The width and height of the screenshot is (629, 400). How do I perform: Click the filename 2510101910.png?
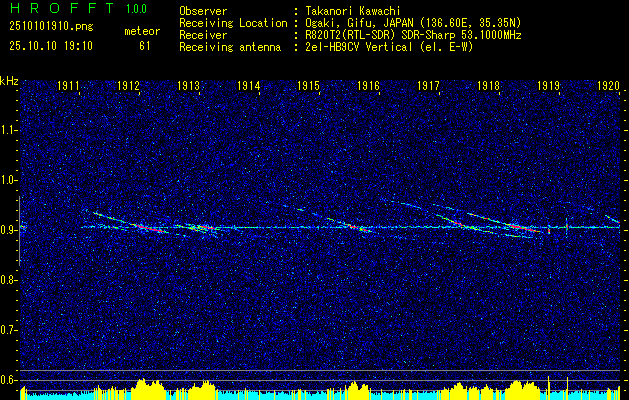tap(51, 27)
